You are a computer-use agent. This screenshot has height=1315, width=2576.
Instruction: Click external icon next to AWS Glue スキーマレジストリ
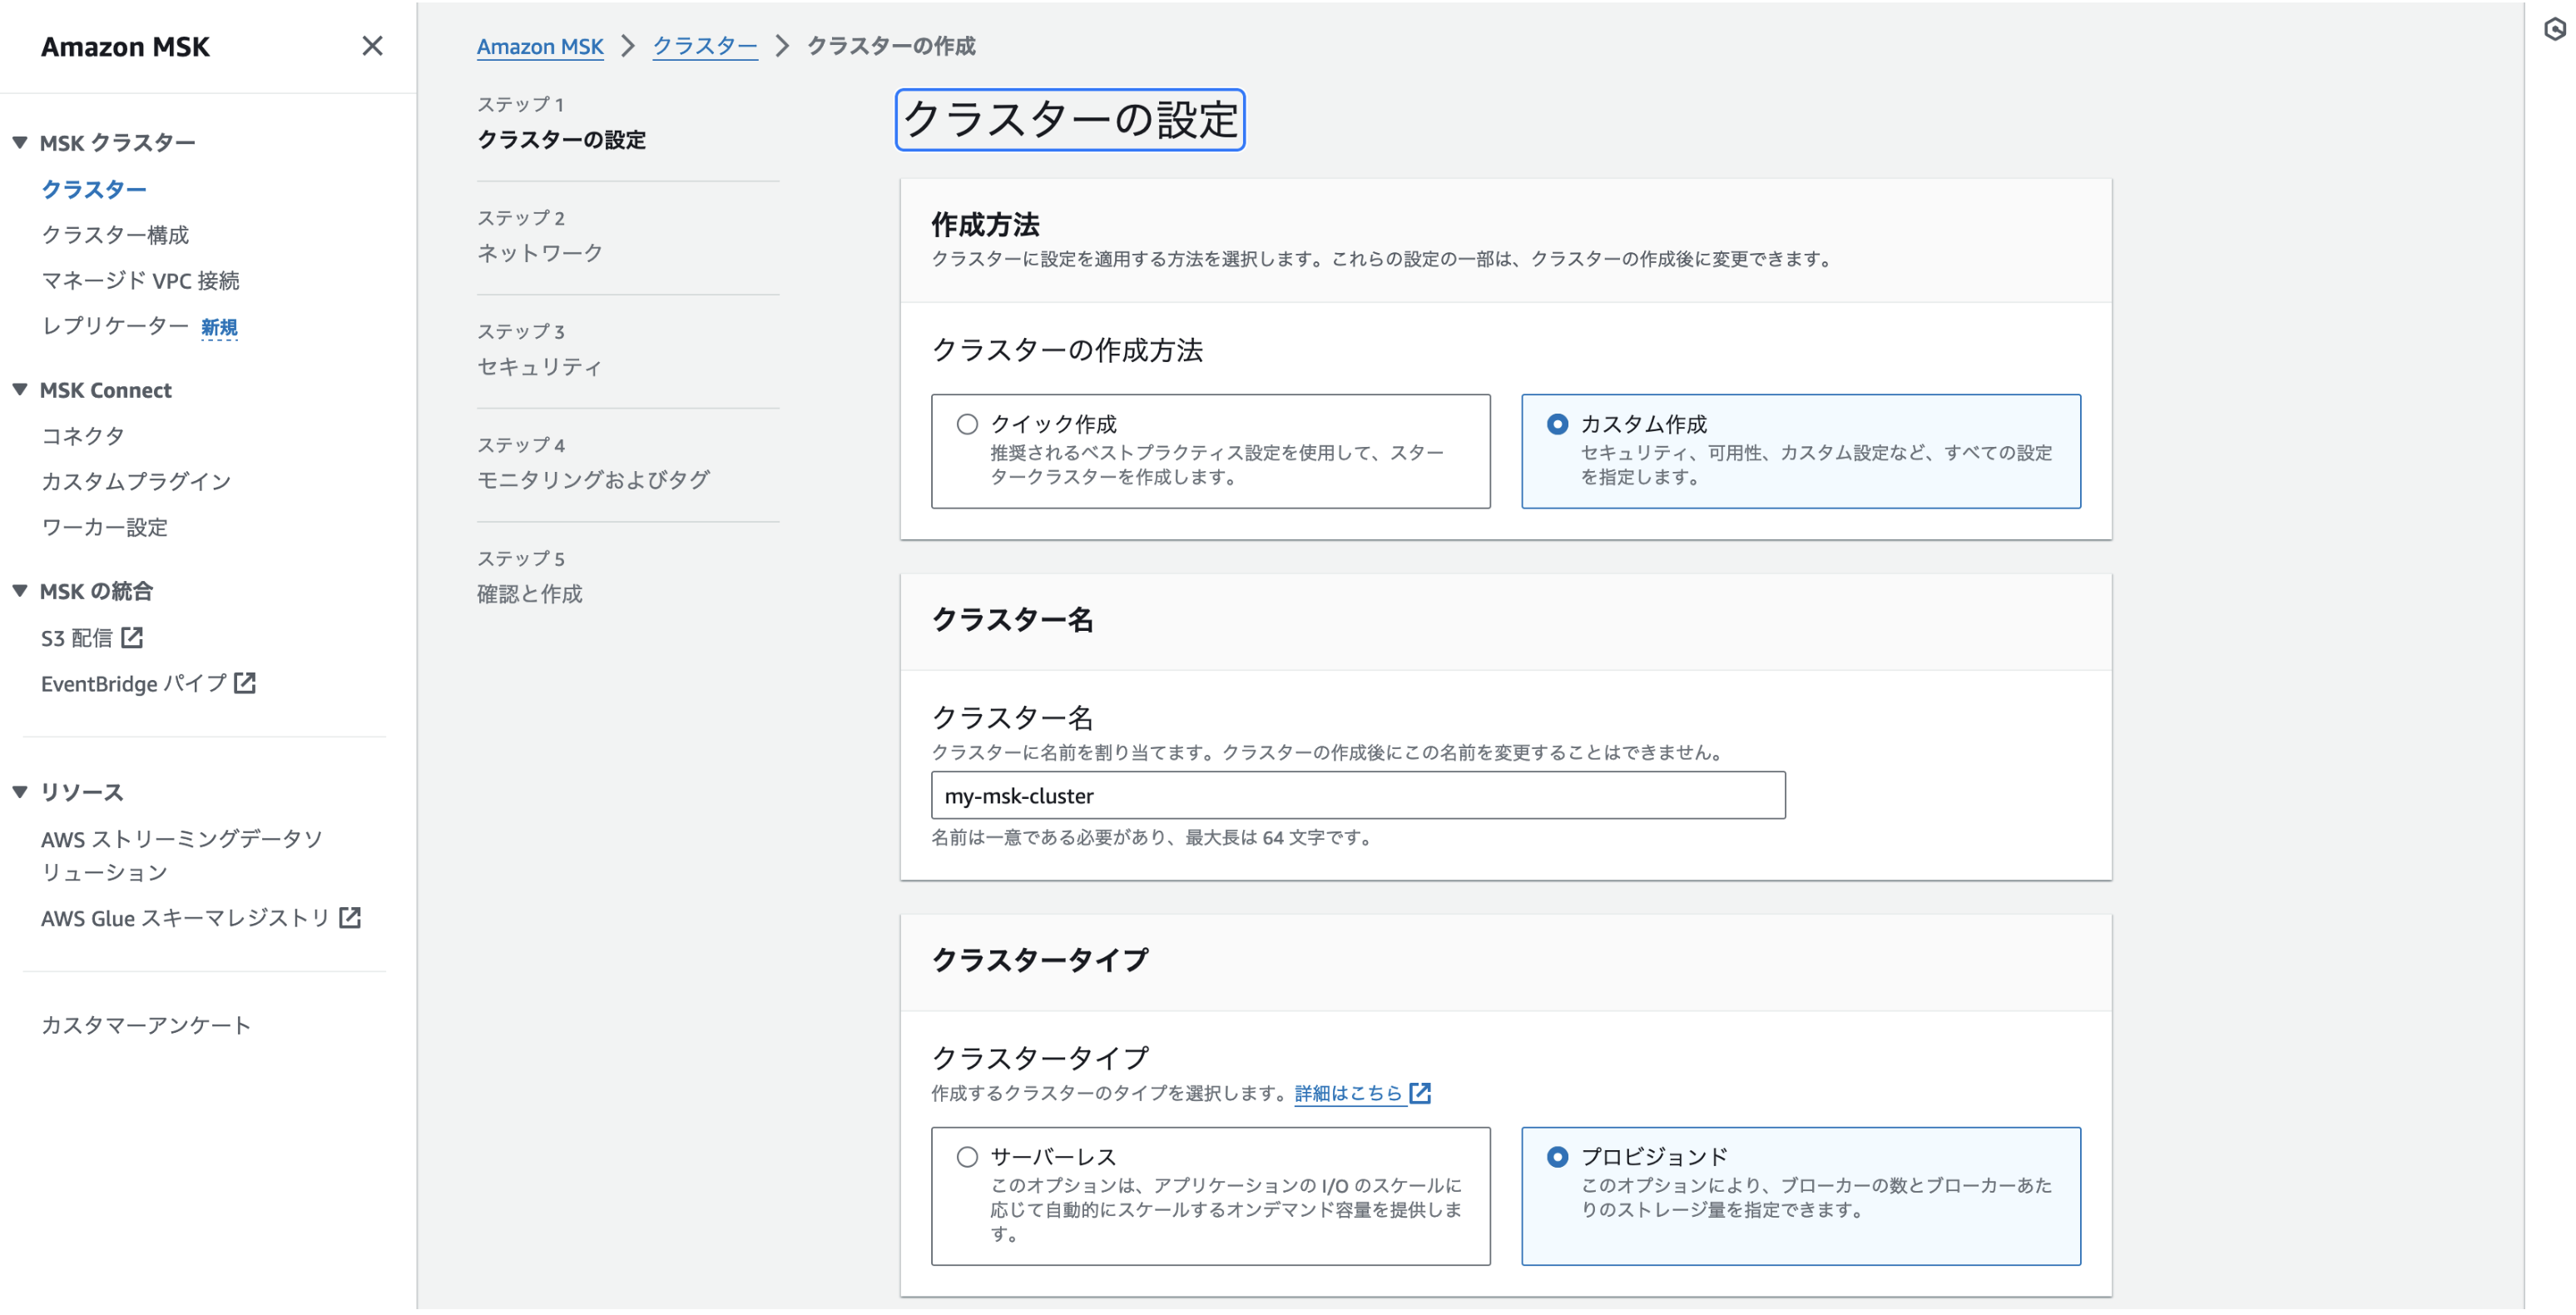[x=350, y=918]
